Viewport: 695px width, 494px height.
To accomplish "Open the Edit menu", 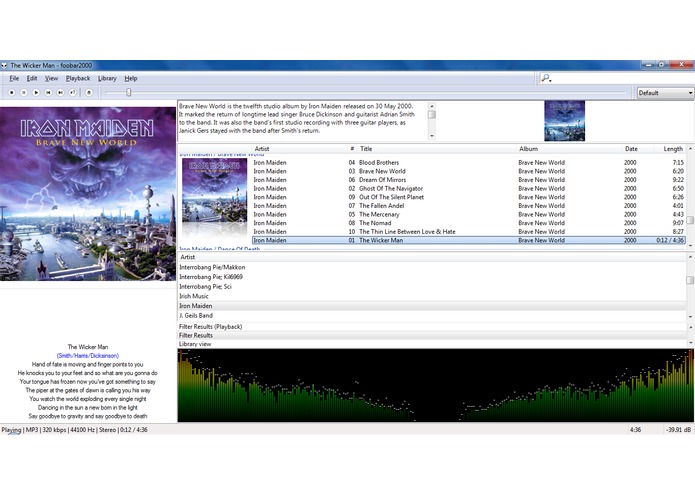I will [32, 78].
